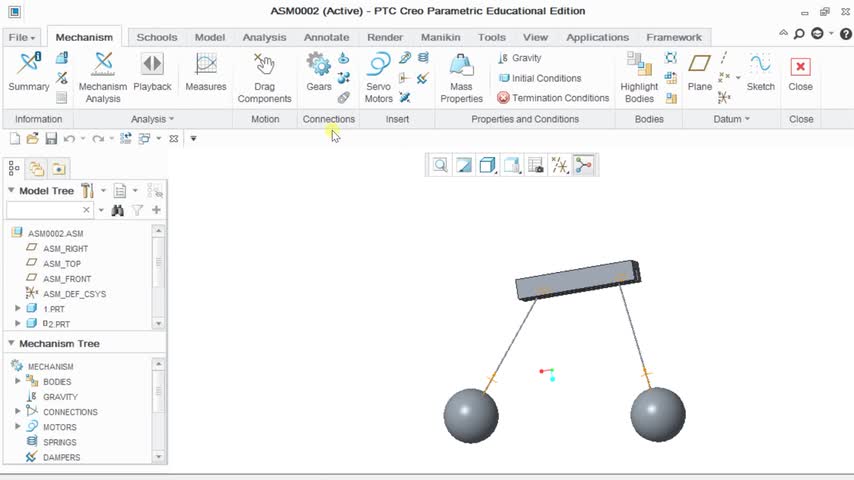Open the Playback tool

pyautogui.click(x=152, y=71)
